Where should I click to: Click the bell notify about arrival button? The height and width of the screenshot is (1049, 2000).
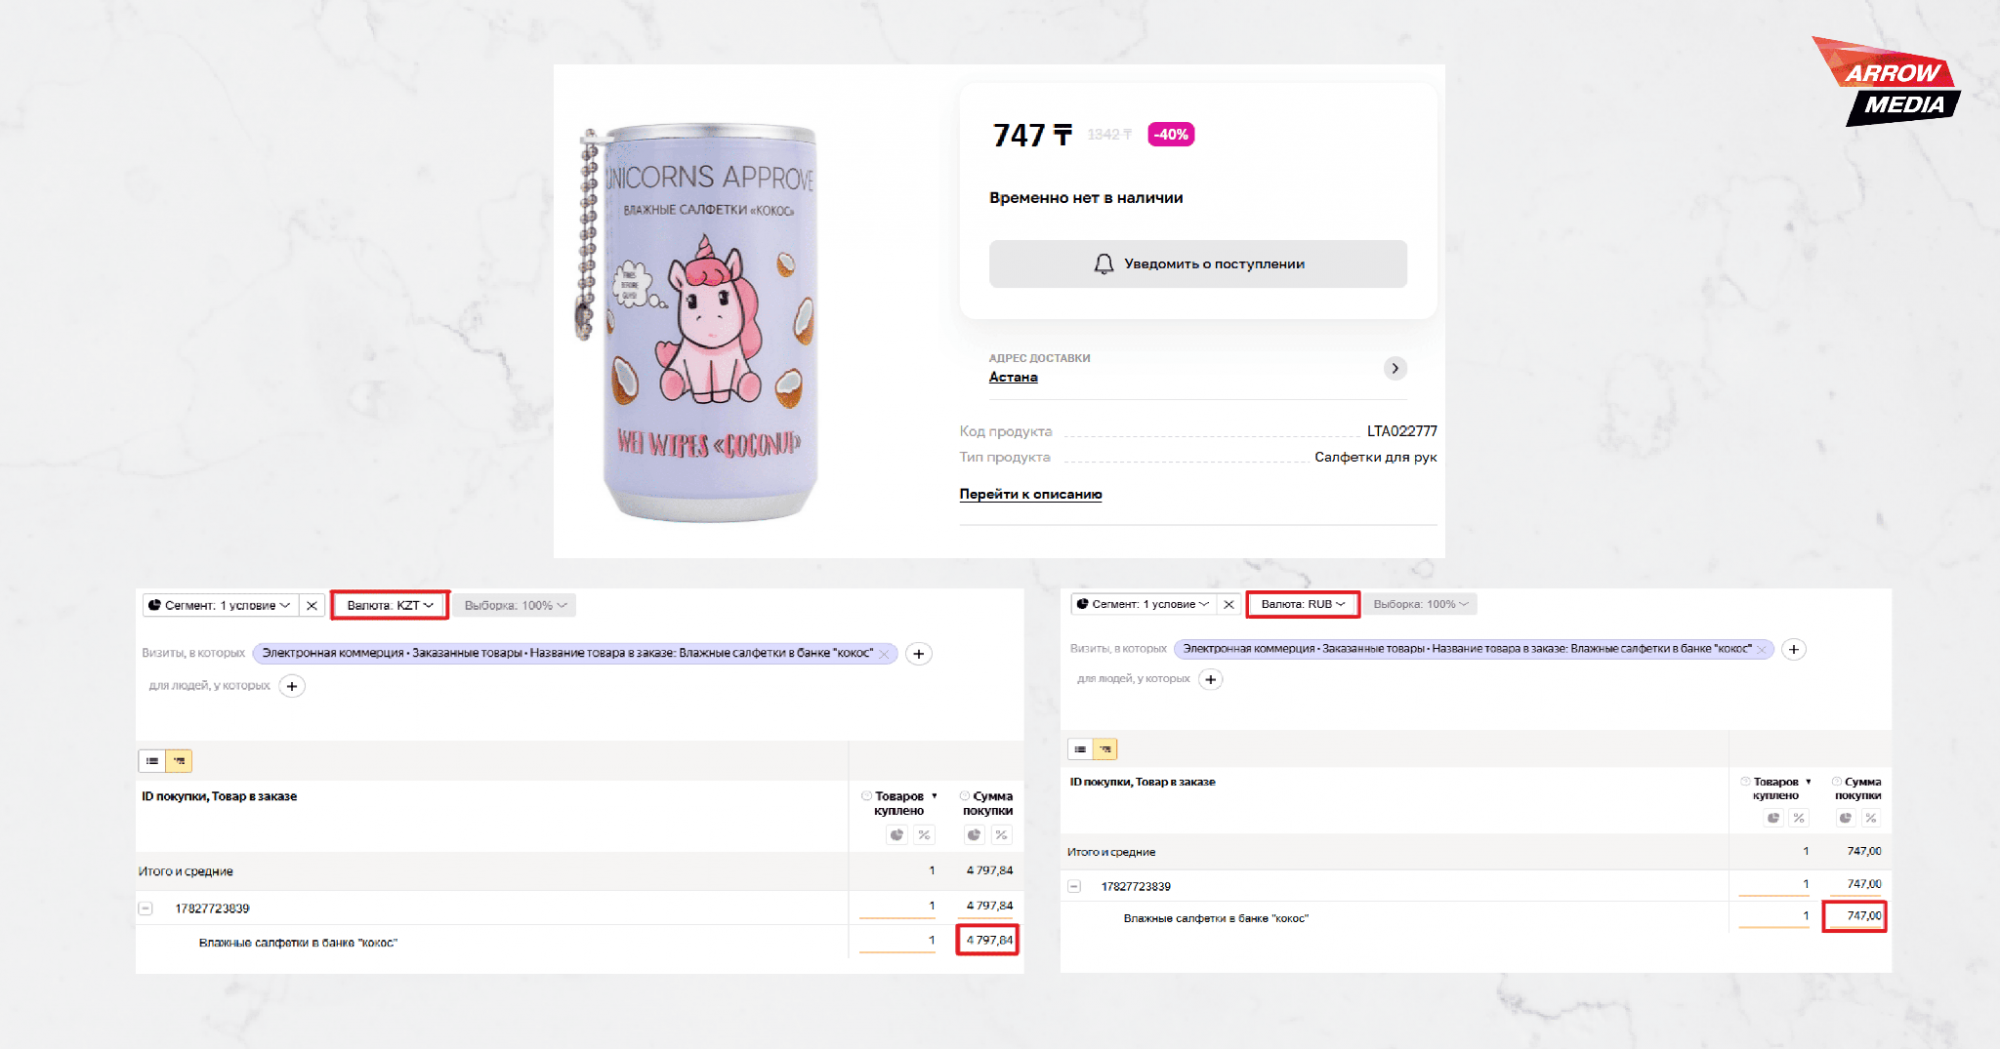(x=1198, y=264)
